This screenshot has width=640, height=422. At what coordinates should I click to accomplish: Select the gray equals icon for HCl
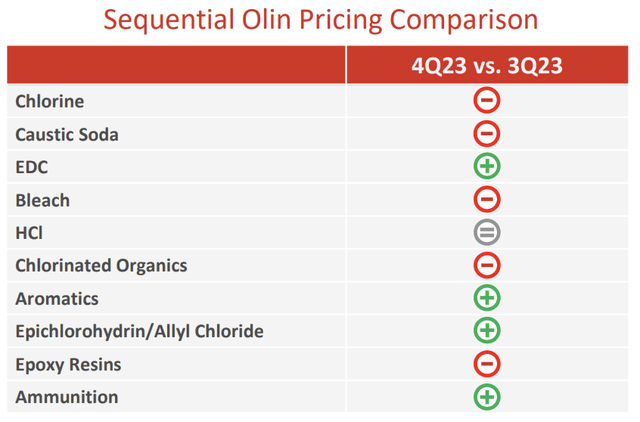pyautogui.click(x=487, y=233)
